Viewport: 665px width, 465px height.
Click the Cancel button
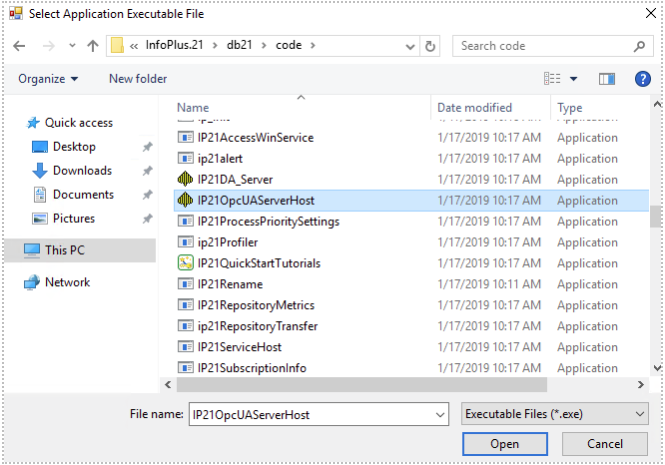click(x=605, y=444)
